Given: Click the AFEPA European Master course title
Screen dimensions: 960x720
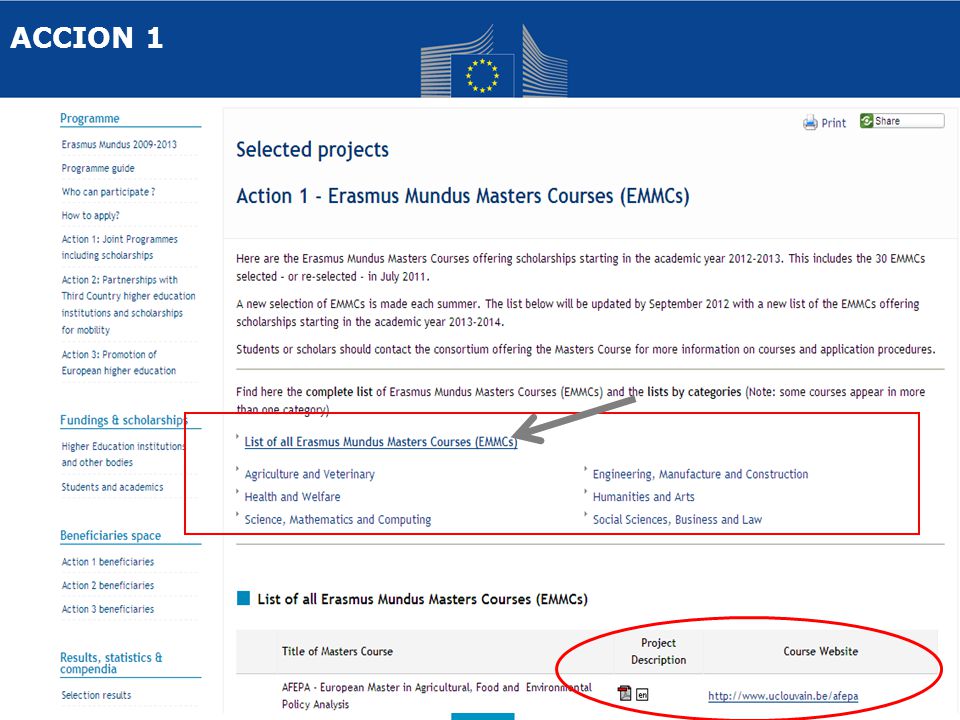Looking at the screenshot, I should (437, 696).
